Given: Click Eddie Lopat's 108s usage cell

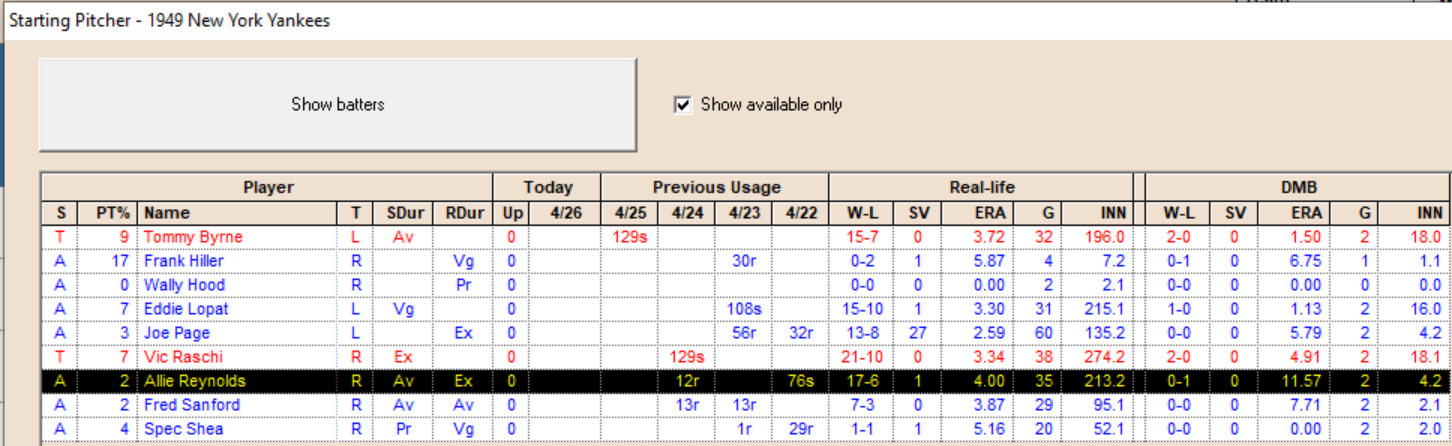Looking at the screenshot, I should 744,309.
